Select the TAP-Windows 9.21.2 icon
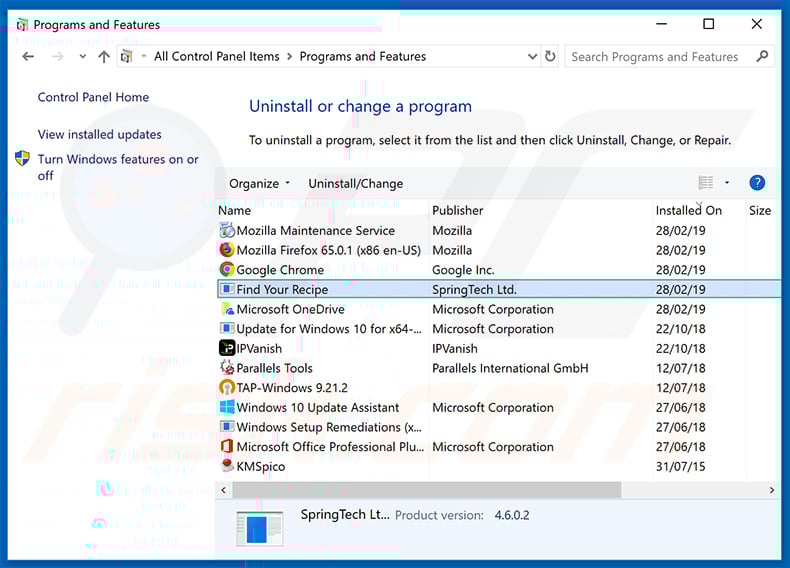 [x=227, y=388]
